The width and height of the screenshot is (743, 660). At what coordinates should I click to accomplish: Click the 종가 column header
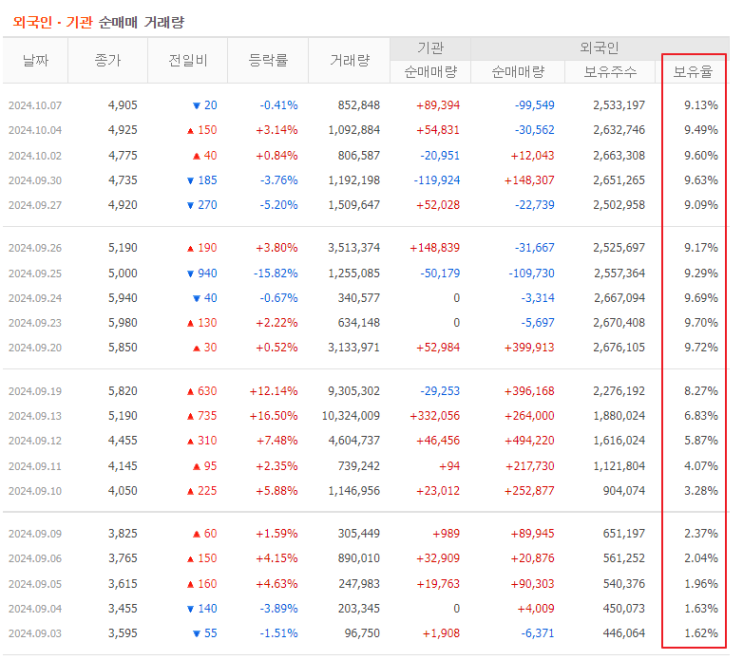108,60
